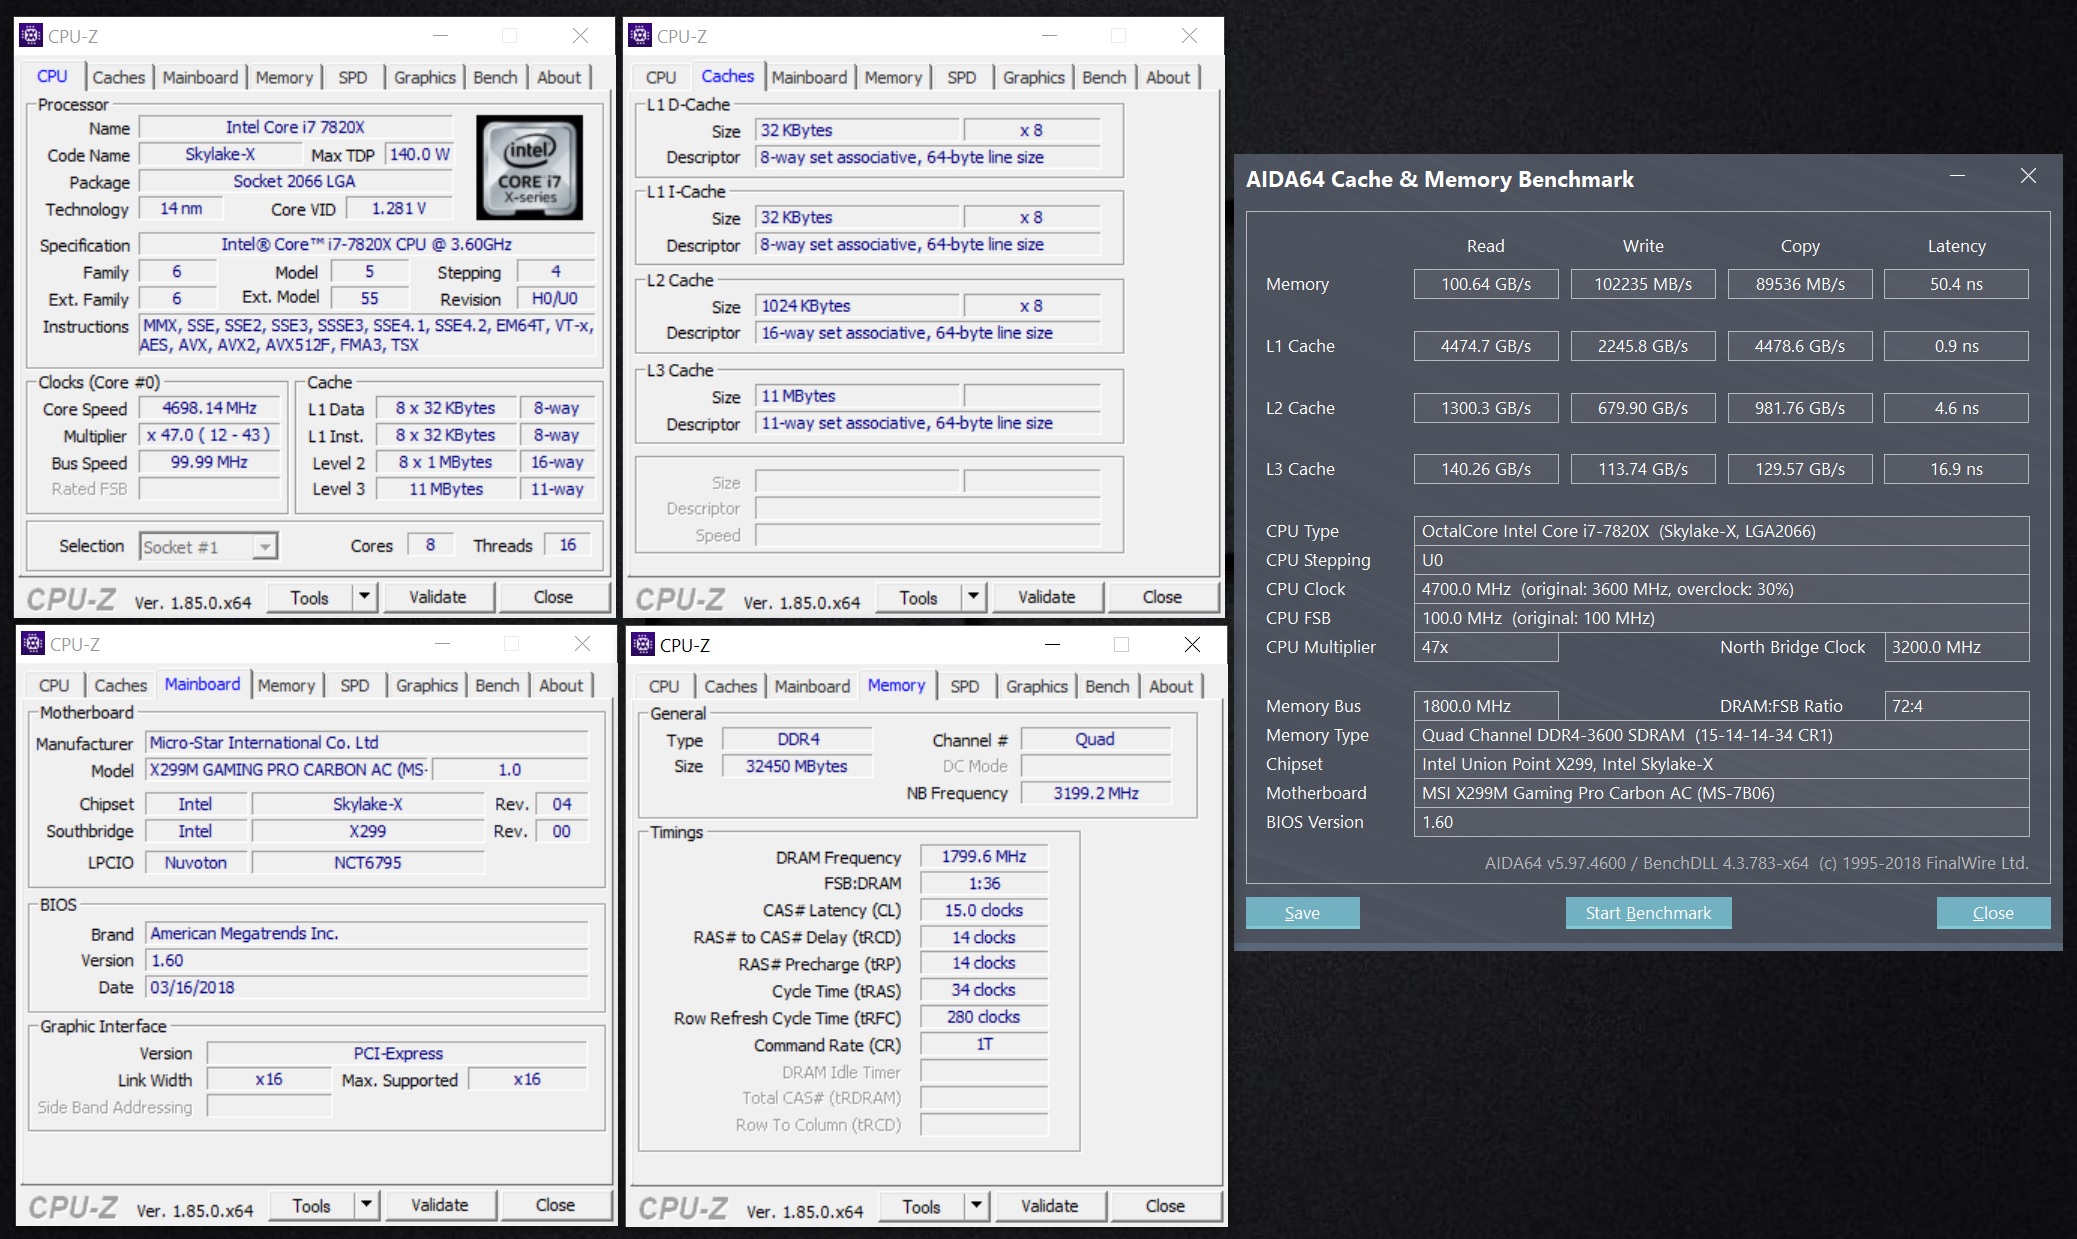This screenshot has height=1239, width=2077.
Task: Click Save in AIDA64 benchmark
Action: coord(1302,912)
